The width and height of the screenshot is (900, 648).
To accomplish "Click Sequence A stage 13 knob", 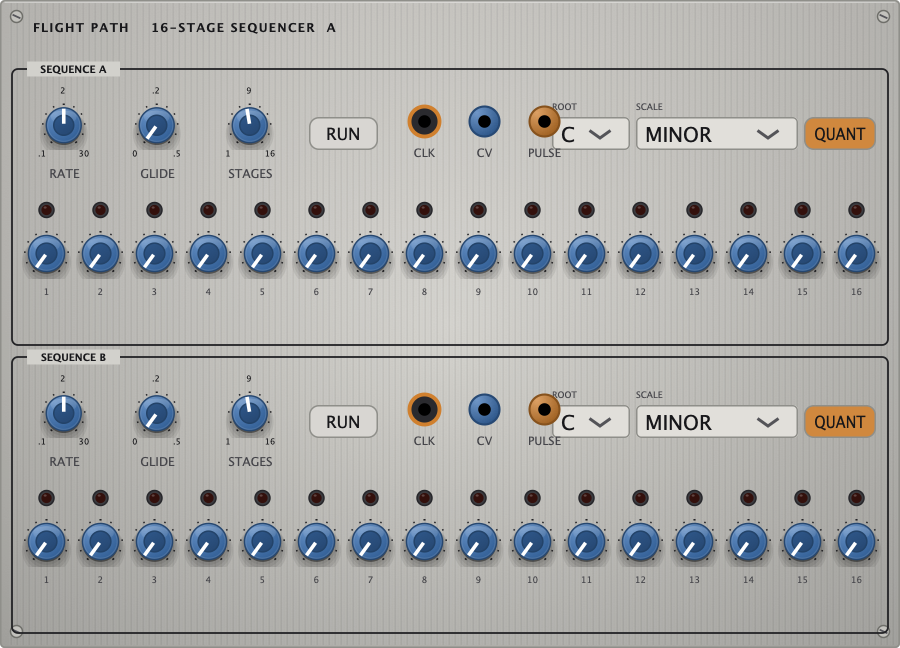I will point(694,254).
